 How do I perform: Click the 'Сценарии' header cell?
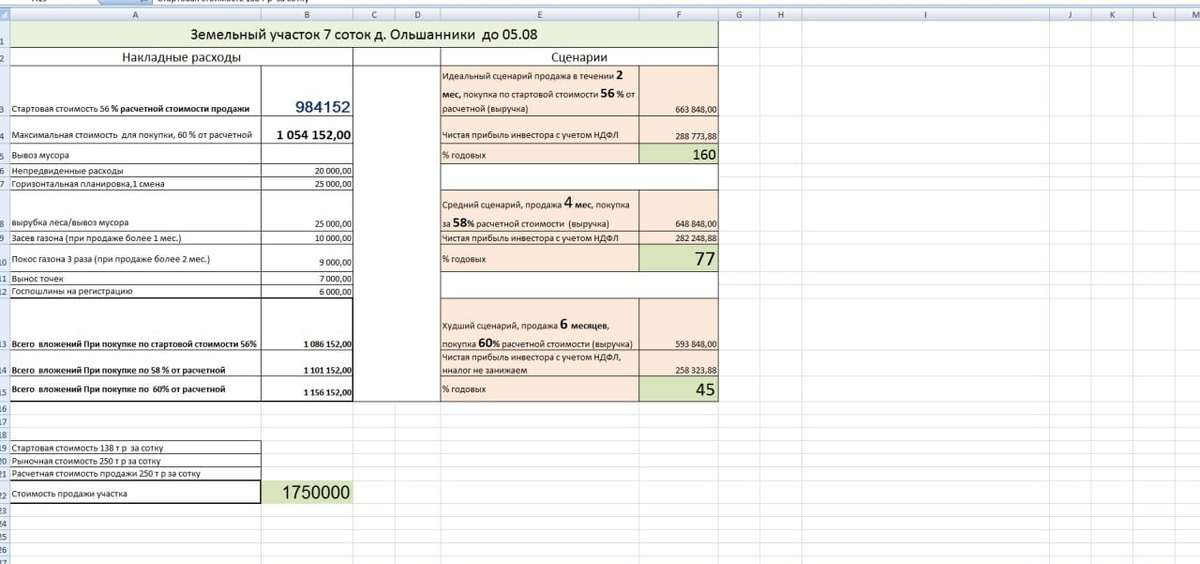click(x=579, y=58)
